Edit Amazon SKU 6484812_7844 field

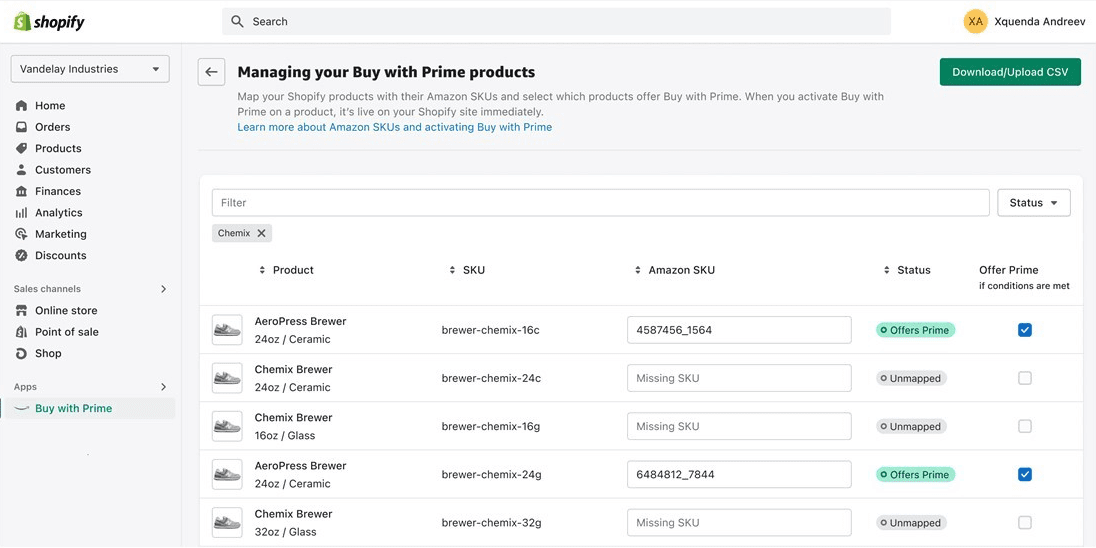point(740,475)
